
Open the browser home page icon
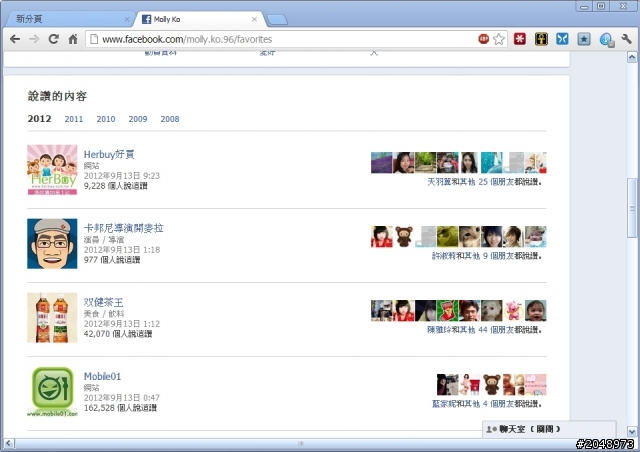coord(73,39)
